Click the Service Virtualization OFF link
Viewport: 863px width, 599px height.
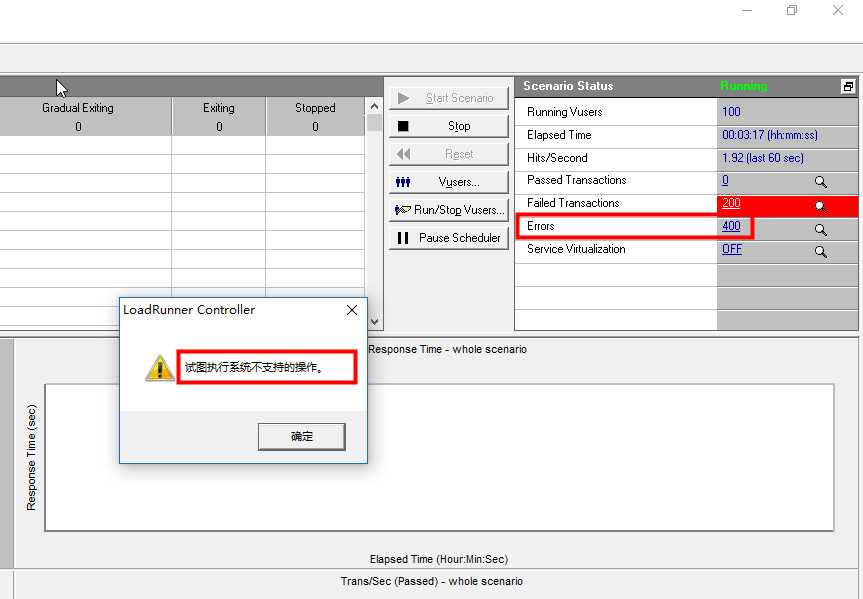(731, 249)
